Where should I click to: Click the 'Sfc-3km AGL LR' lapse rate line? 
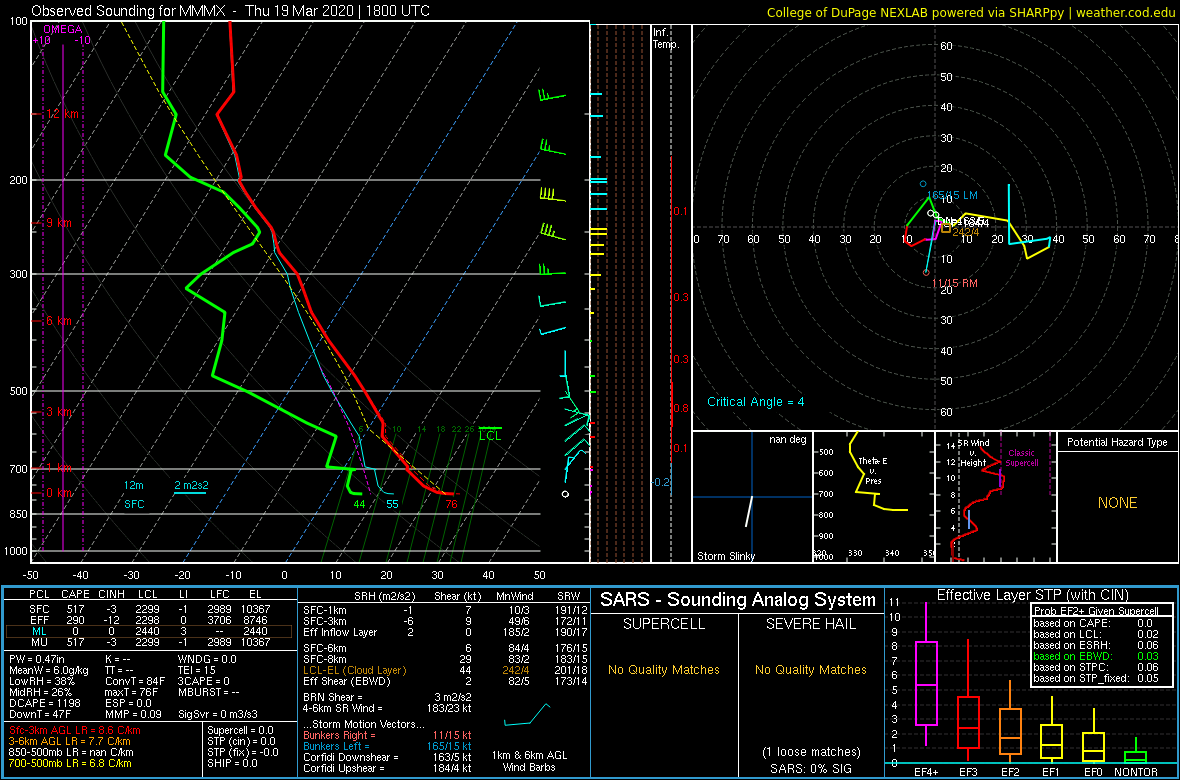(75, 730)
